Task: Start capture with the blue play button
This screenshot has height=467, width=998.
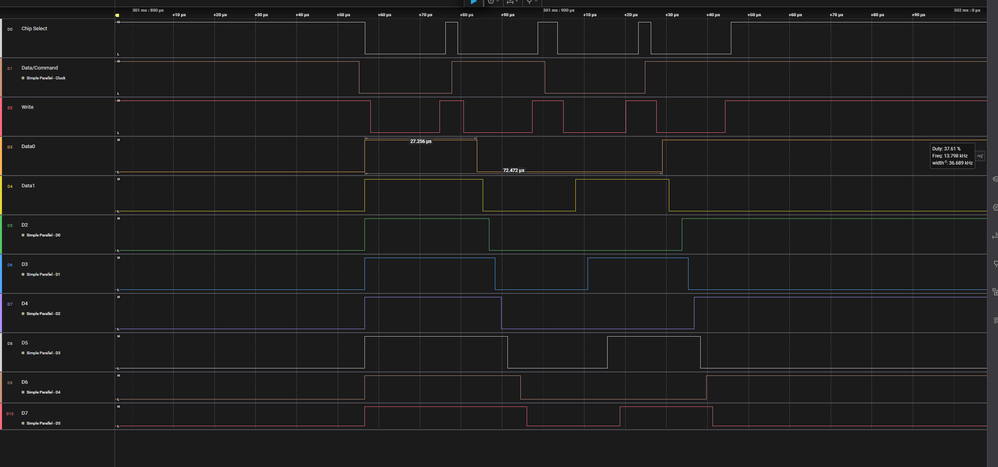Action: click(474, 2)
